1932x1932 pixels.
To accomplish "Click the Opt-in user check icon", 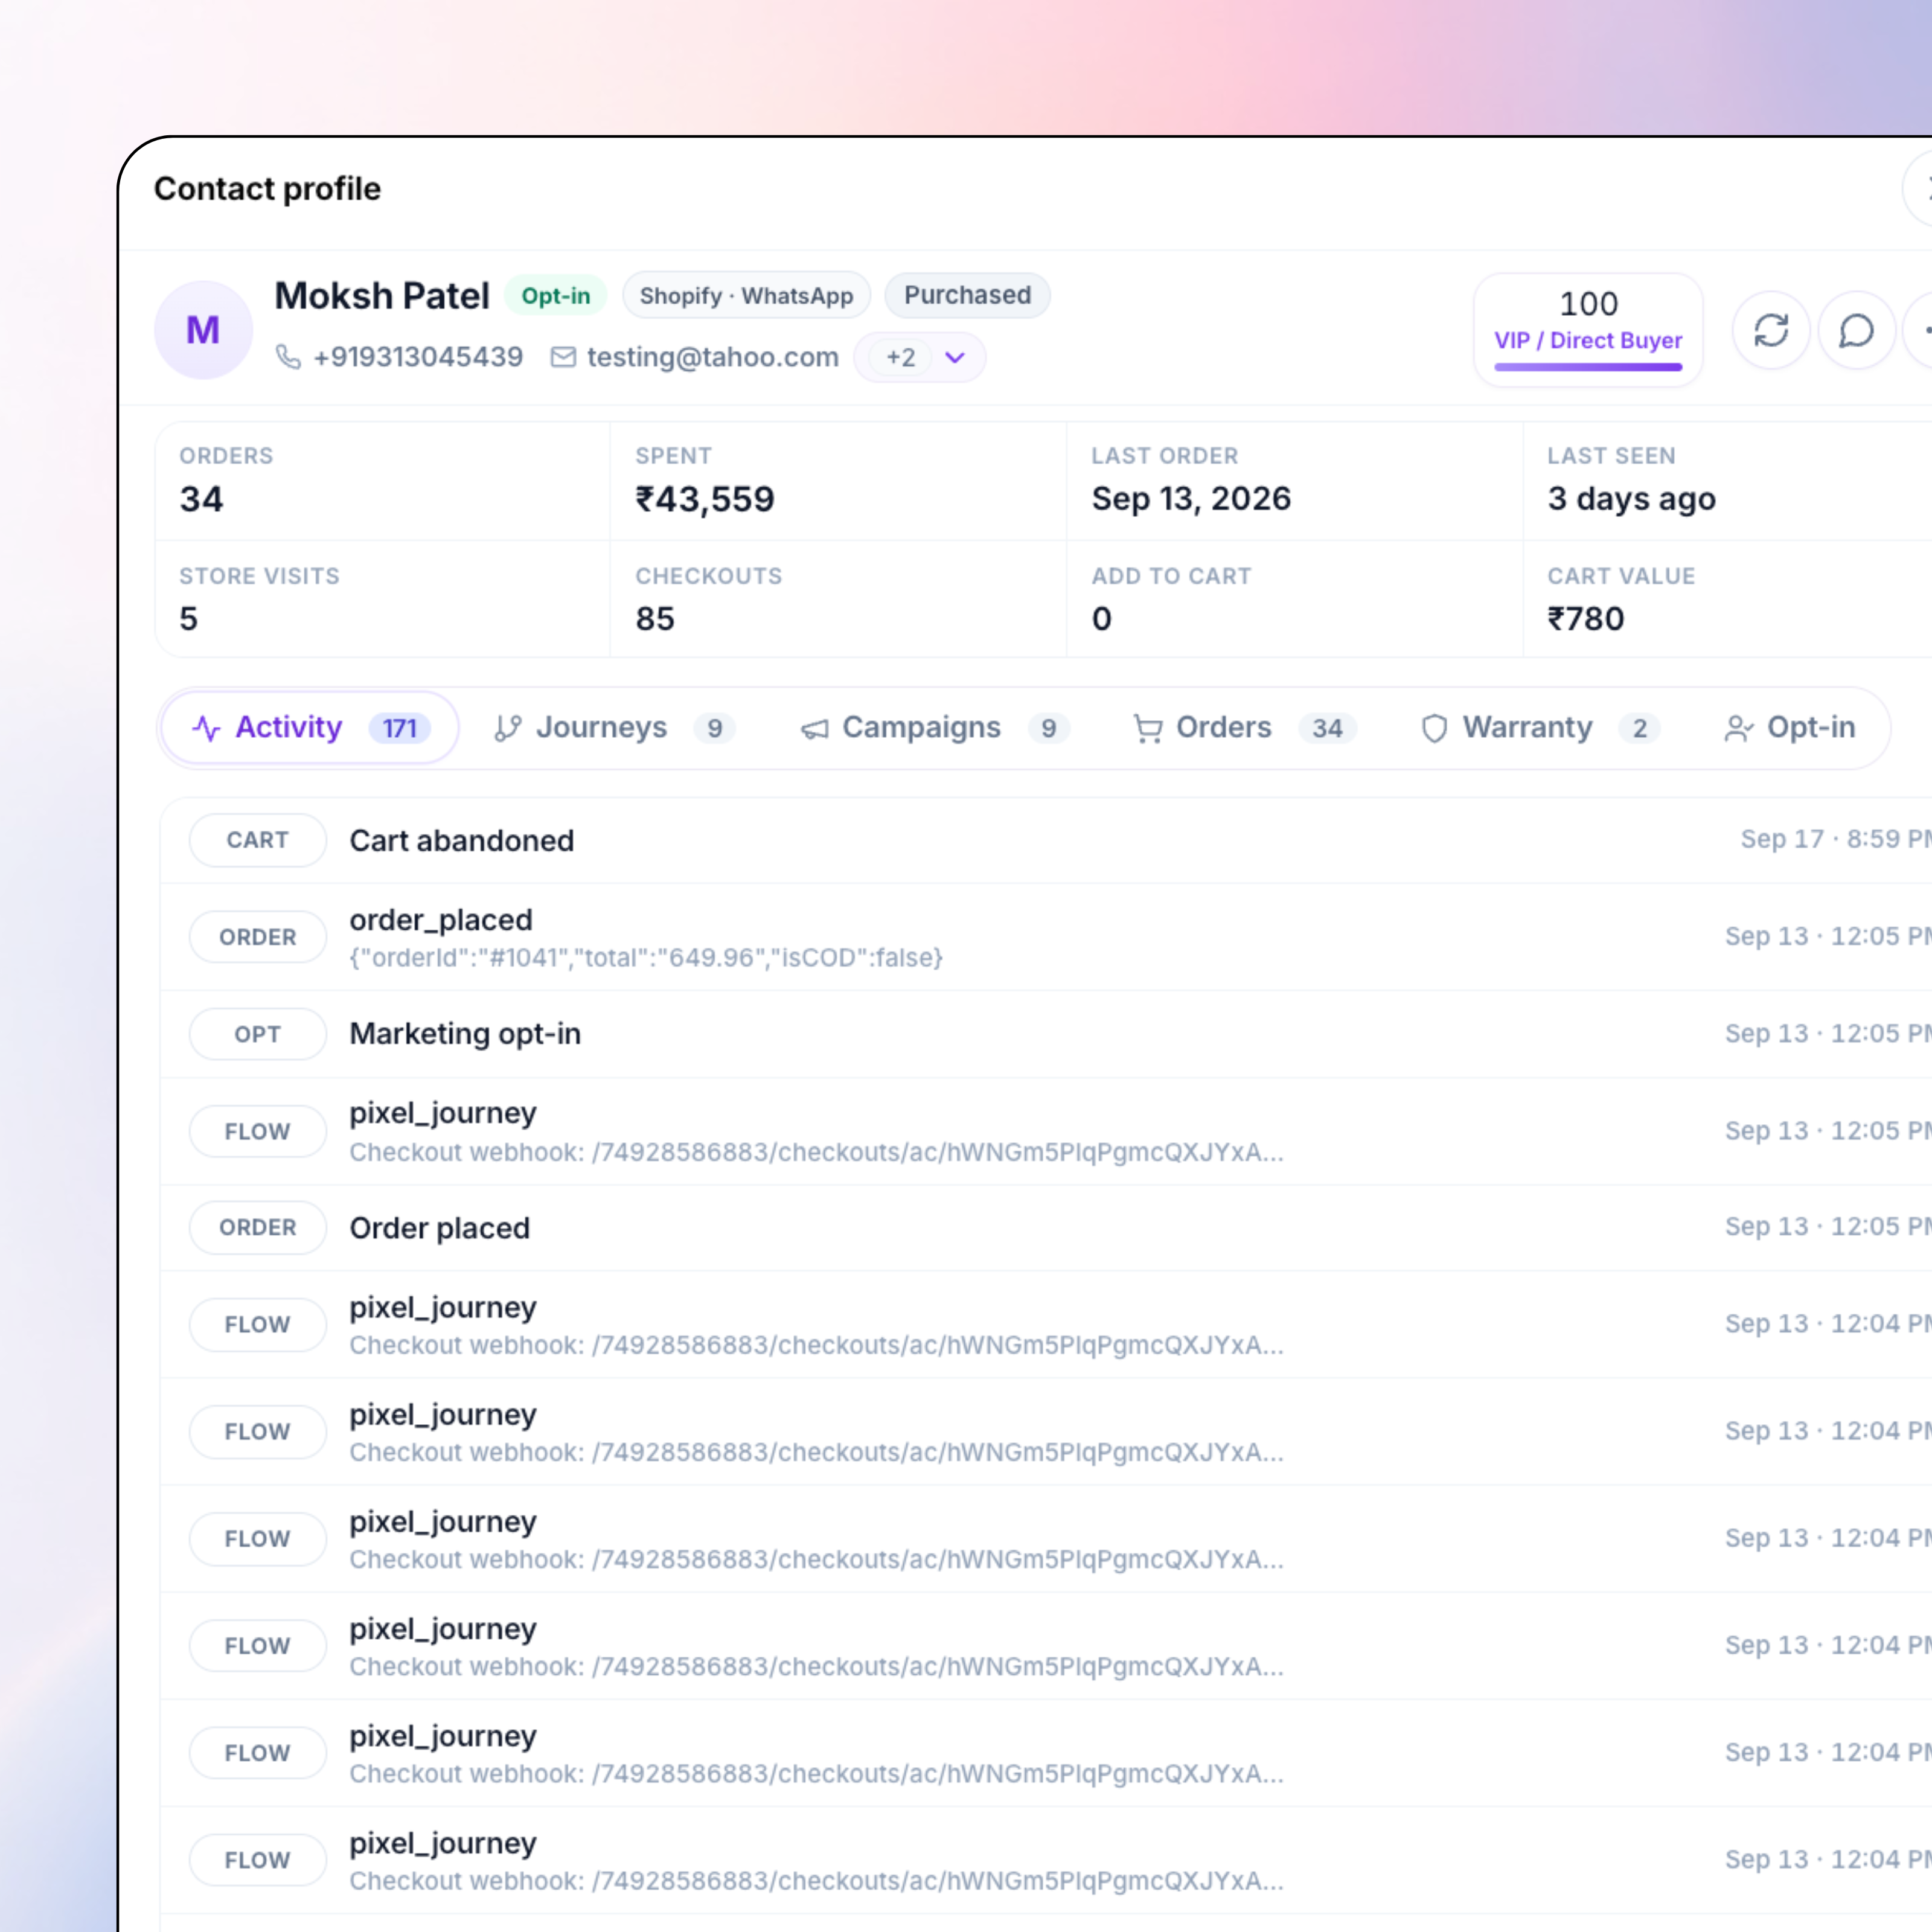I will (x=1739, y=729).
